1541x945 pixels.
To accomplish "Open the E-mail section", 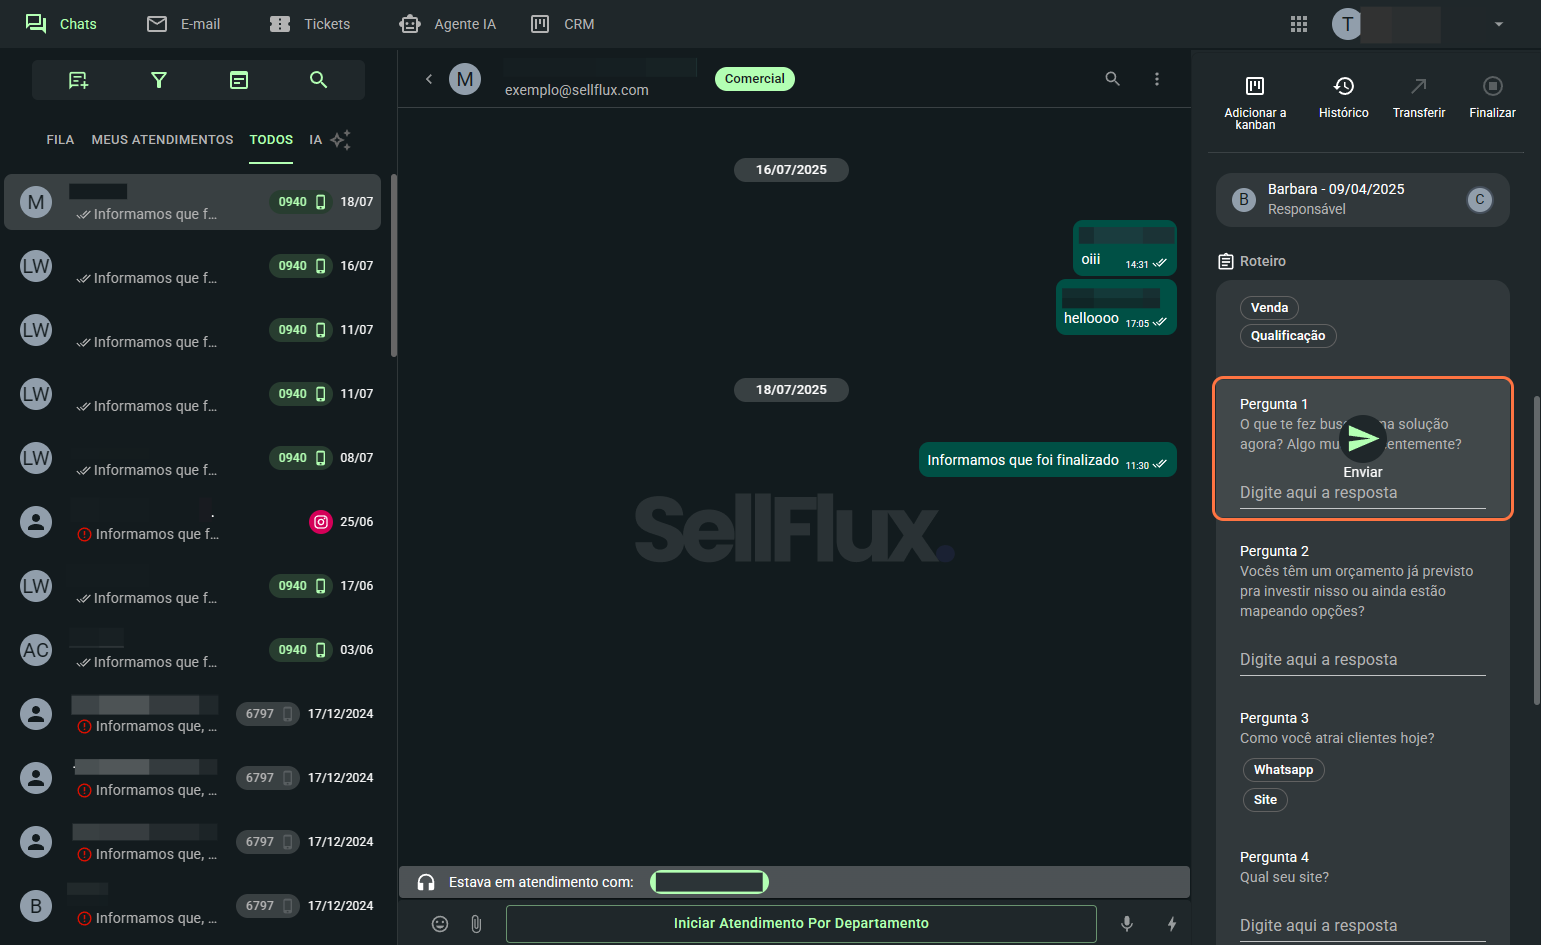I will [184, 24].
